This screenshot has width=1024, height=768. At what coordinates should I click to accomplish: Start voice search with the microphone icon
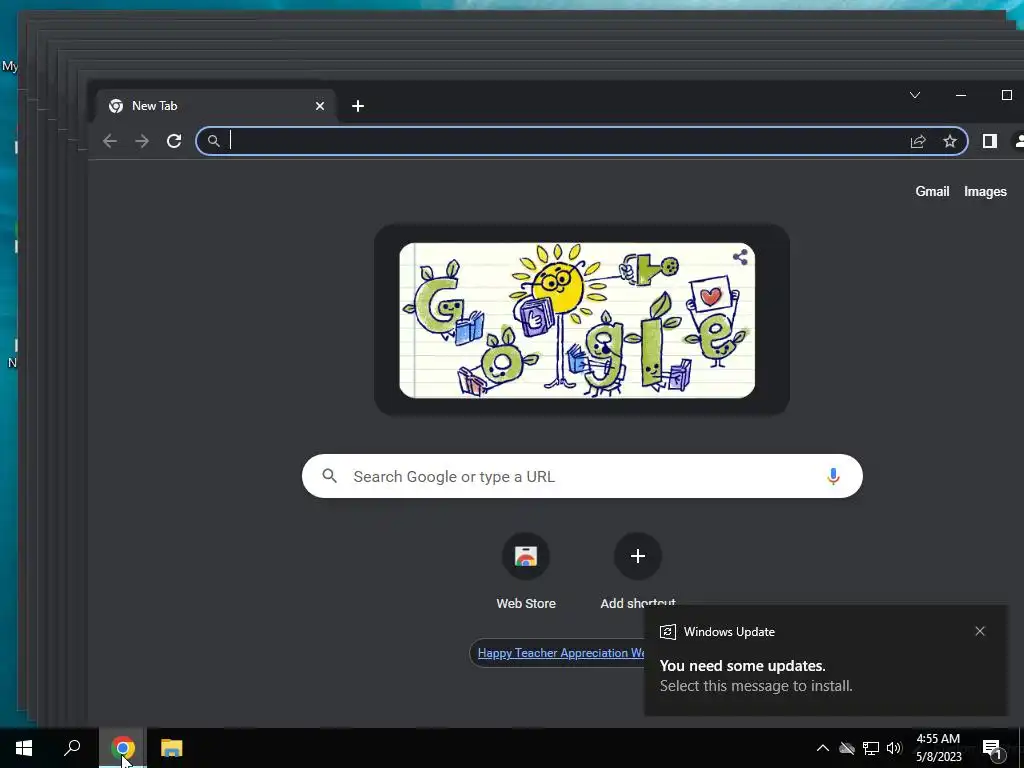point(833,476)
